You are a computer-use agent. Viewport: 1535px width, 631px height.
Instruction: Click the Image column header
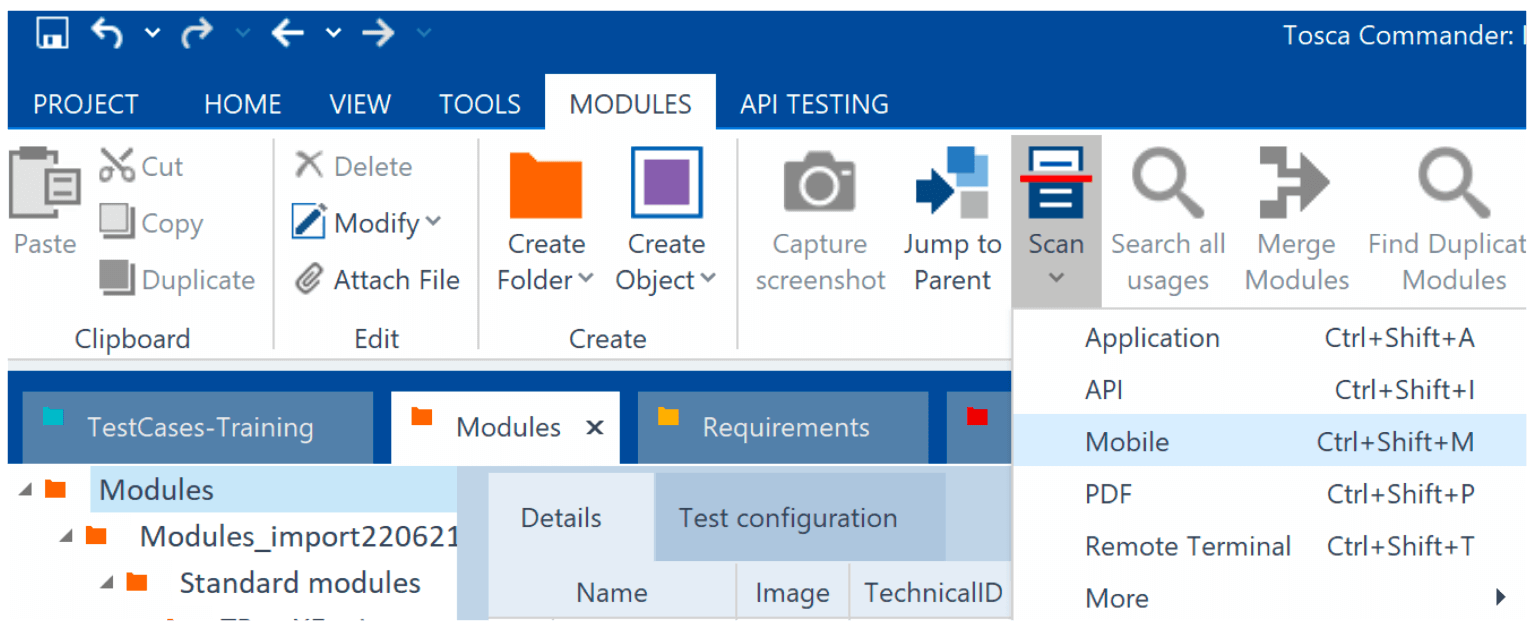[x=793, y=593]
